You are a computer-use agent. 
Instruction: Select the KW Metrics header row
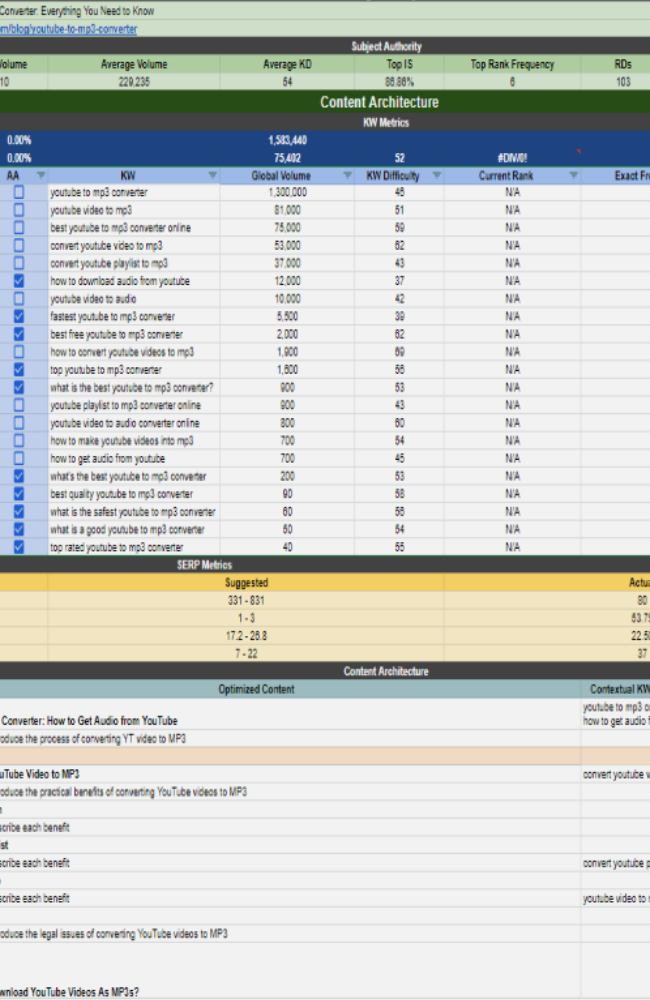coord(386,122)
